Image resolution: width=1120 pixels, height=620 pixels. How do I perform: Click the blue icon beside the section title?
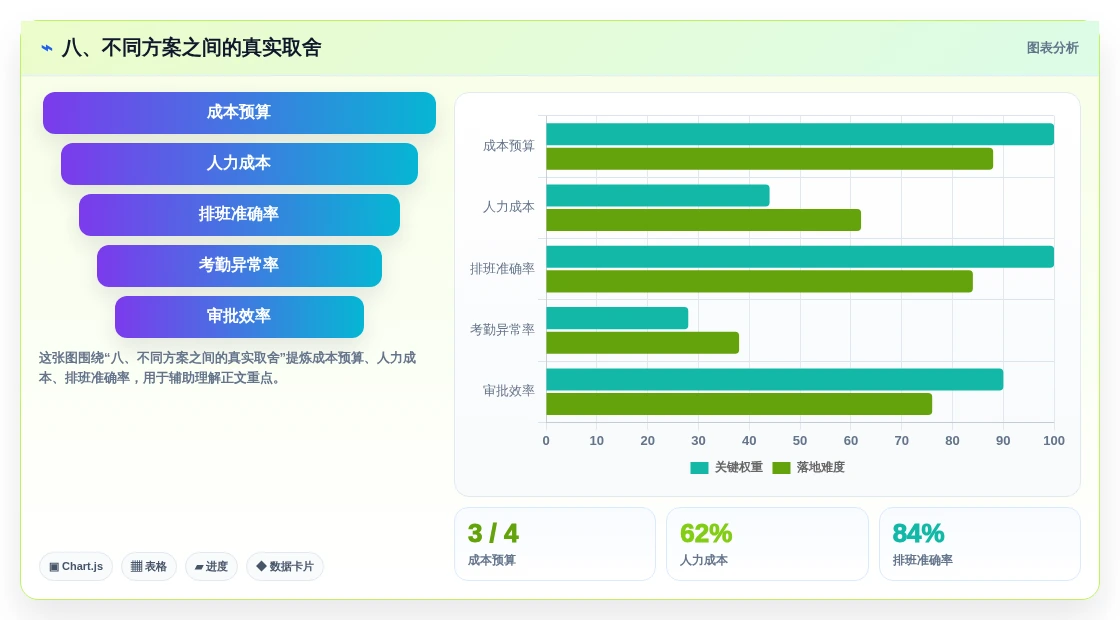click(47, 48)
